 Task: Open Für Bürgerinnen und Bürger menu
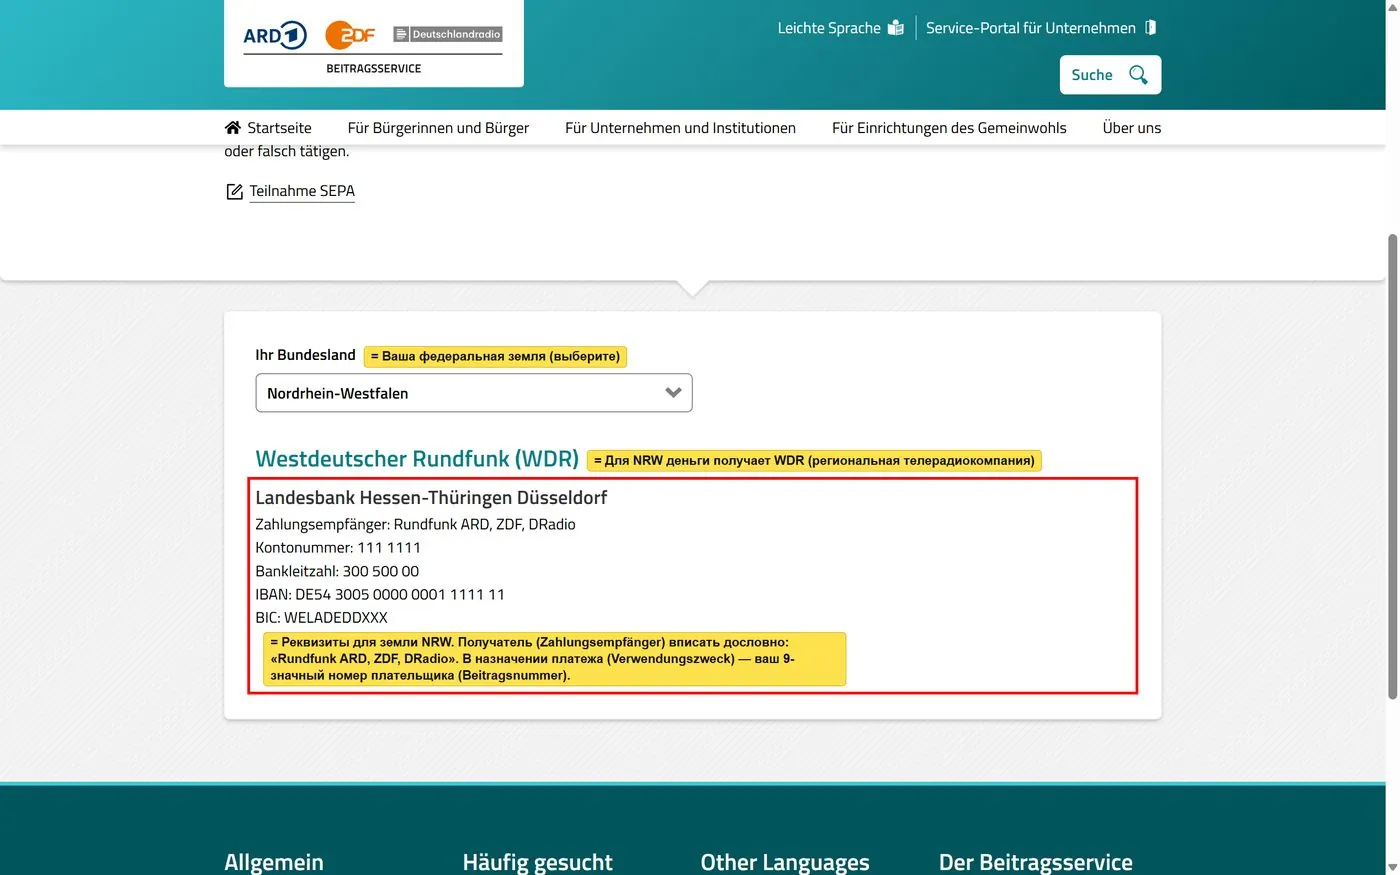pos(438,128)
